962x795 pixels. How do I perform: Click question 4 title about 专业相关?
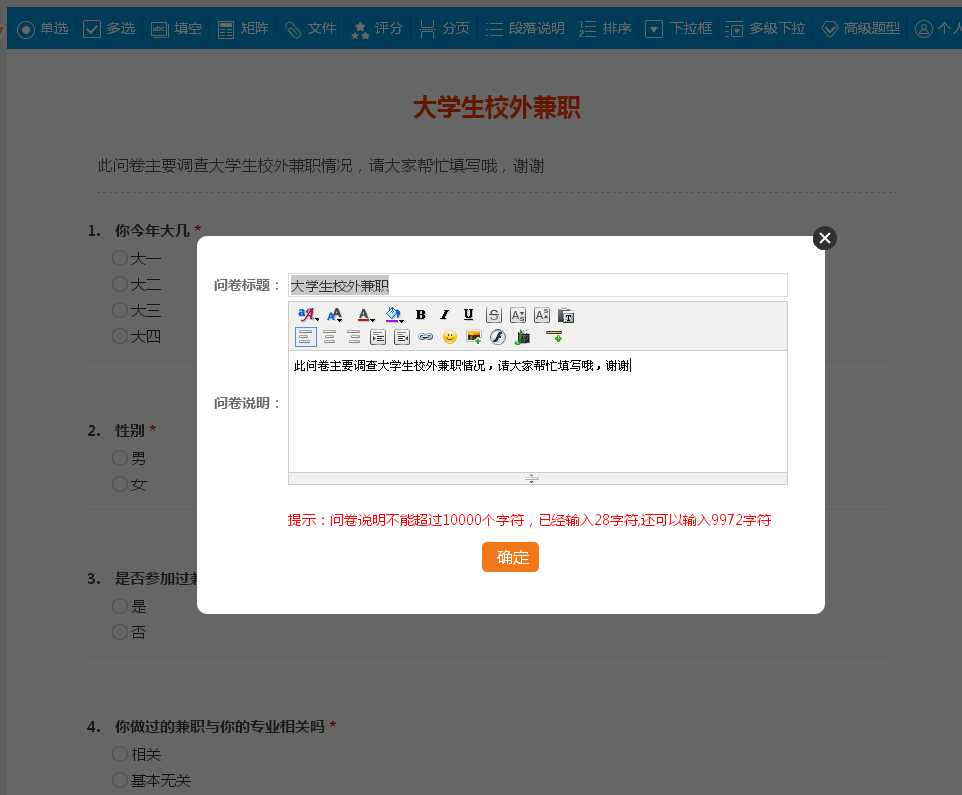[220, 727]
